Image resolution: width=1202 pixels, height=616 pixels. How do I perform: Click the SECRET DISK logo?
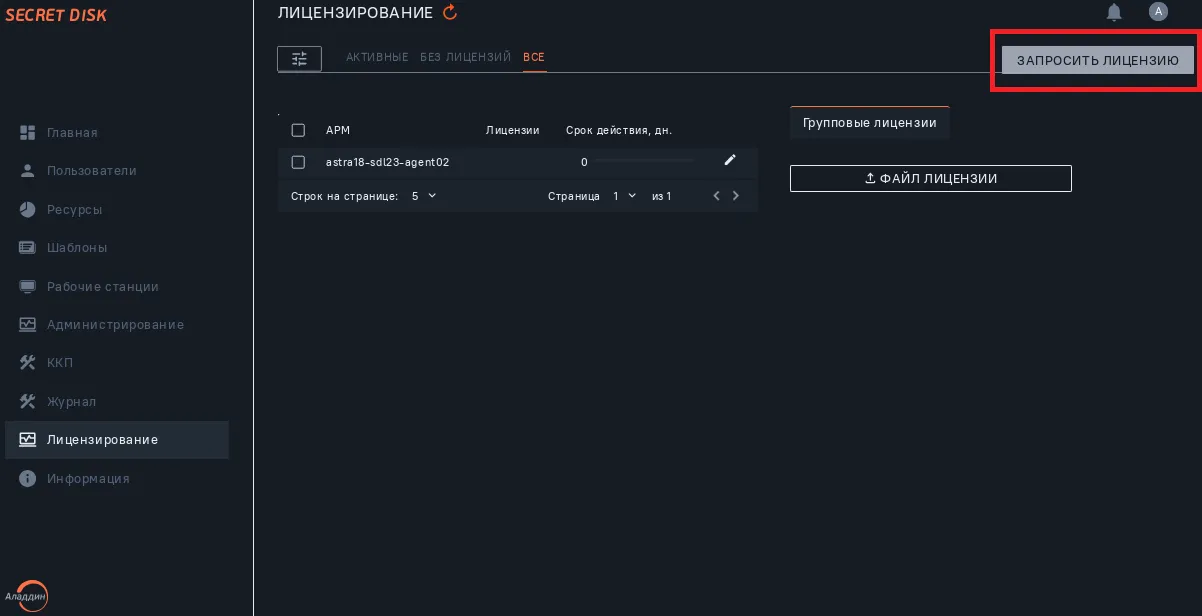pos(56,15)
